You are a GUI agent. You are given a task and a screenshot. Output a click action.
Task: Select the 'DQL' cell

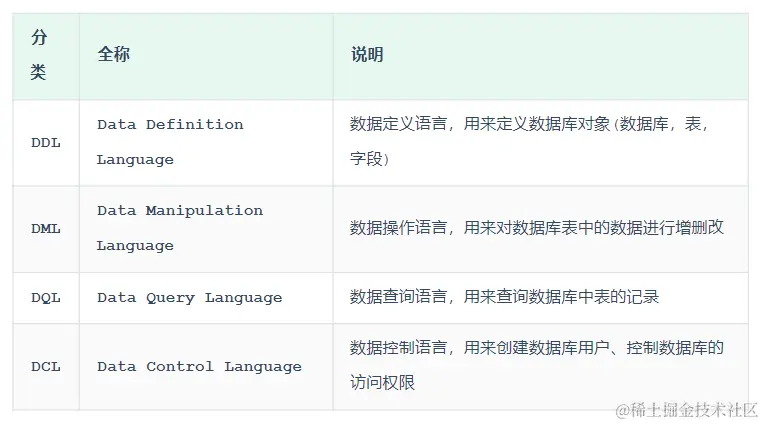(46, 298)
